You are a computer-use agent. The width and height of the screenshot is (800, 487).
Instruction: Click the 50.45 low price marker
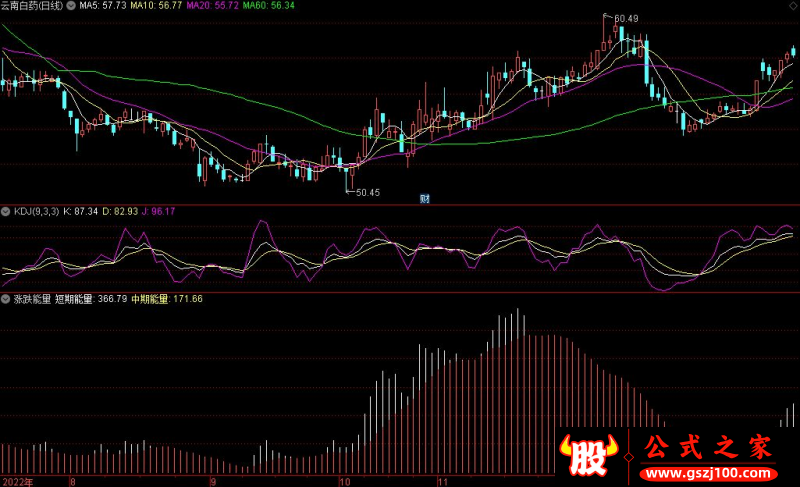(367, 192)
